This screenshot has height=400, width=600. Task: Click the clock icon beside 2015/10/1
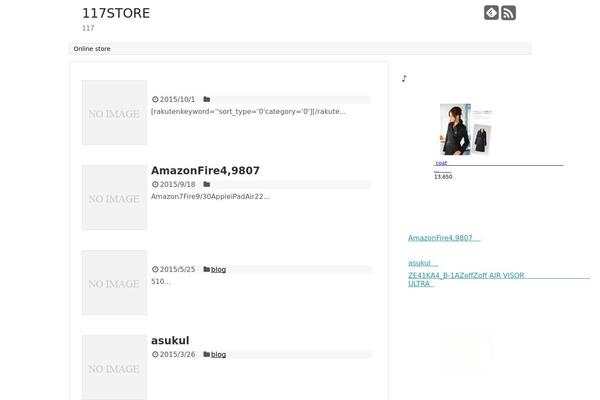coord(155,99)
